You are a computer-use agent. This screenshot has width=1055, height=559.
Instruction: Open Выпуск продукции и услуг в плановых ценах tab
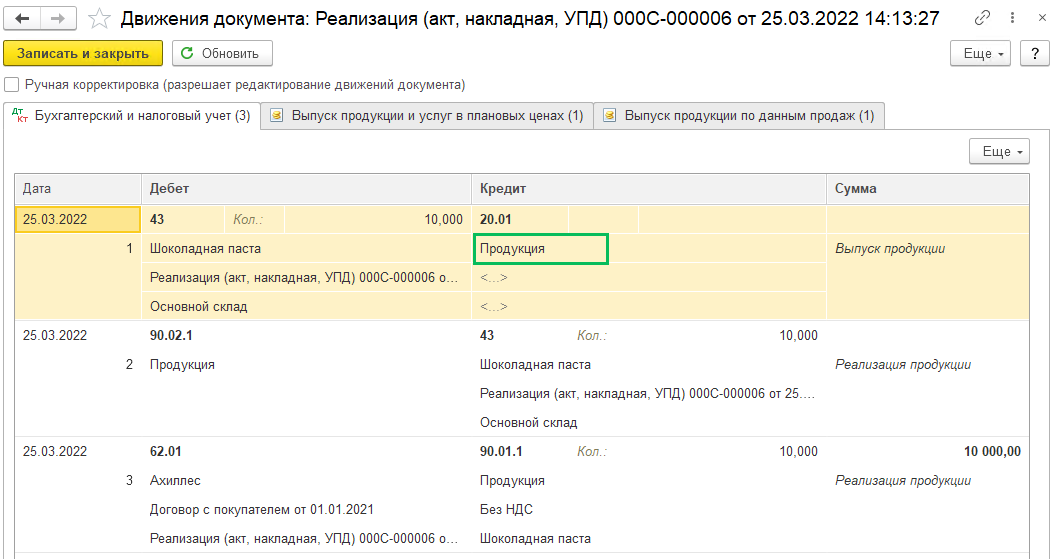(x=427, y=116)
